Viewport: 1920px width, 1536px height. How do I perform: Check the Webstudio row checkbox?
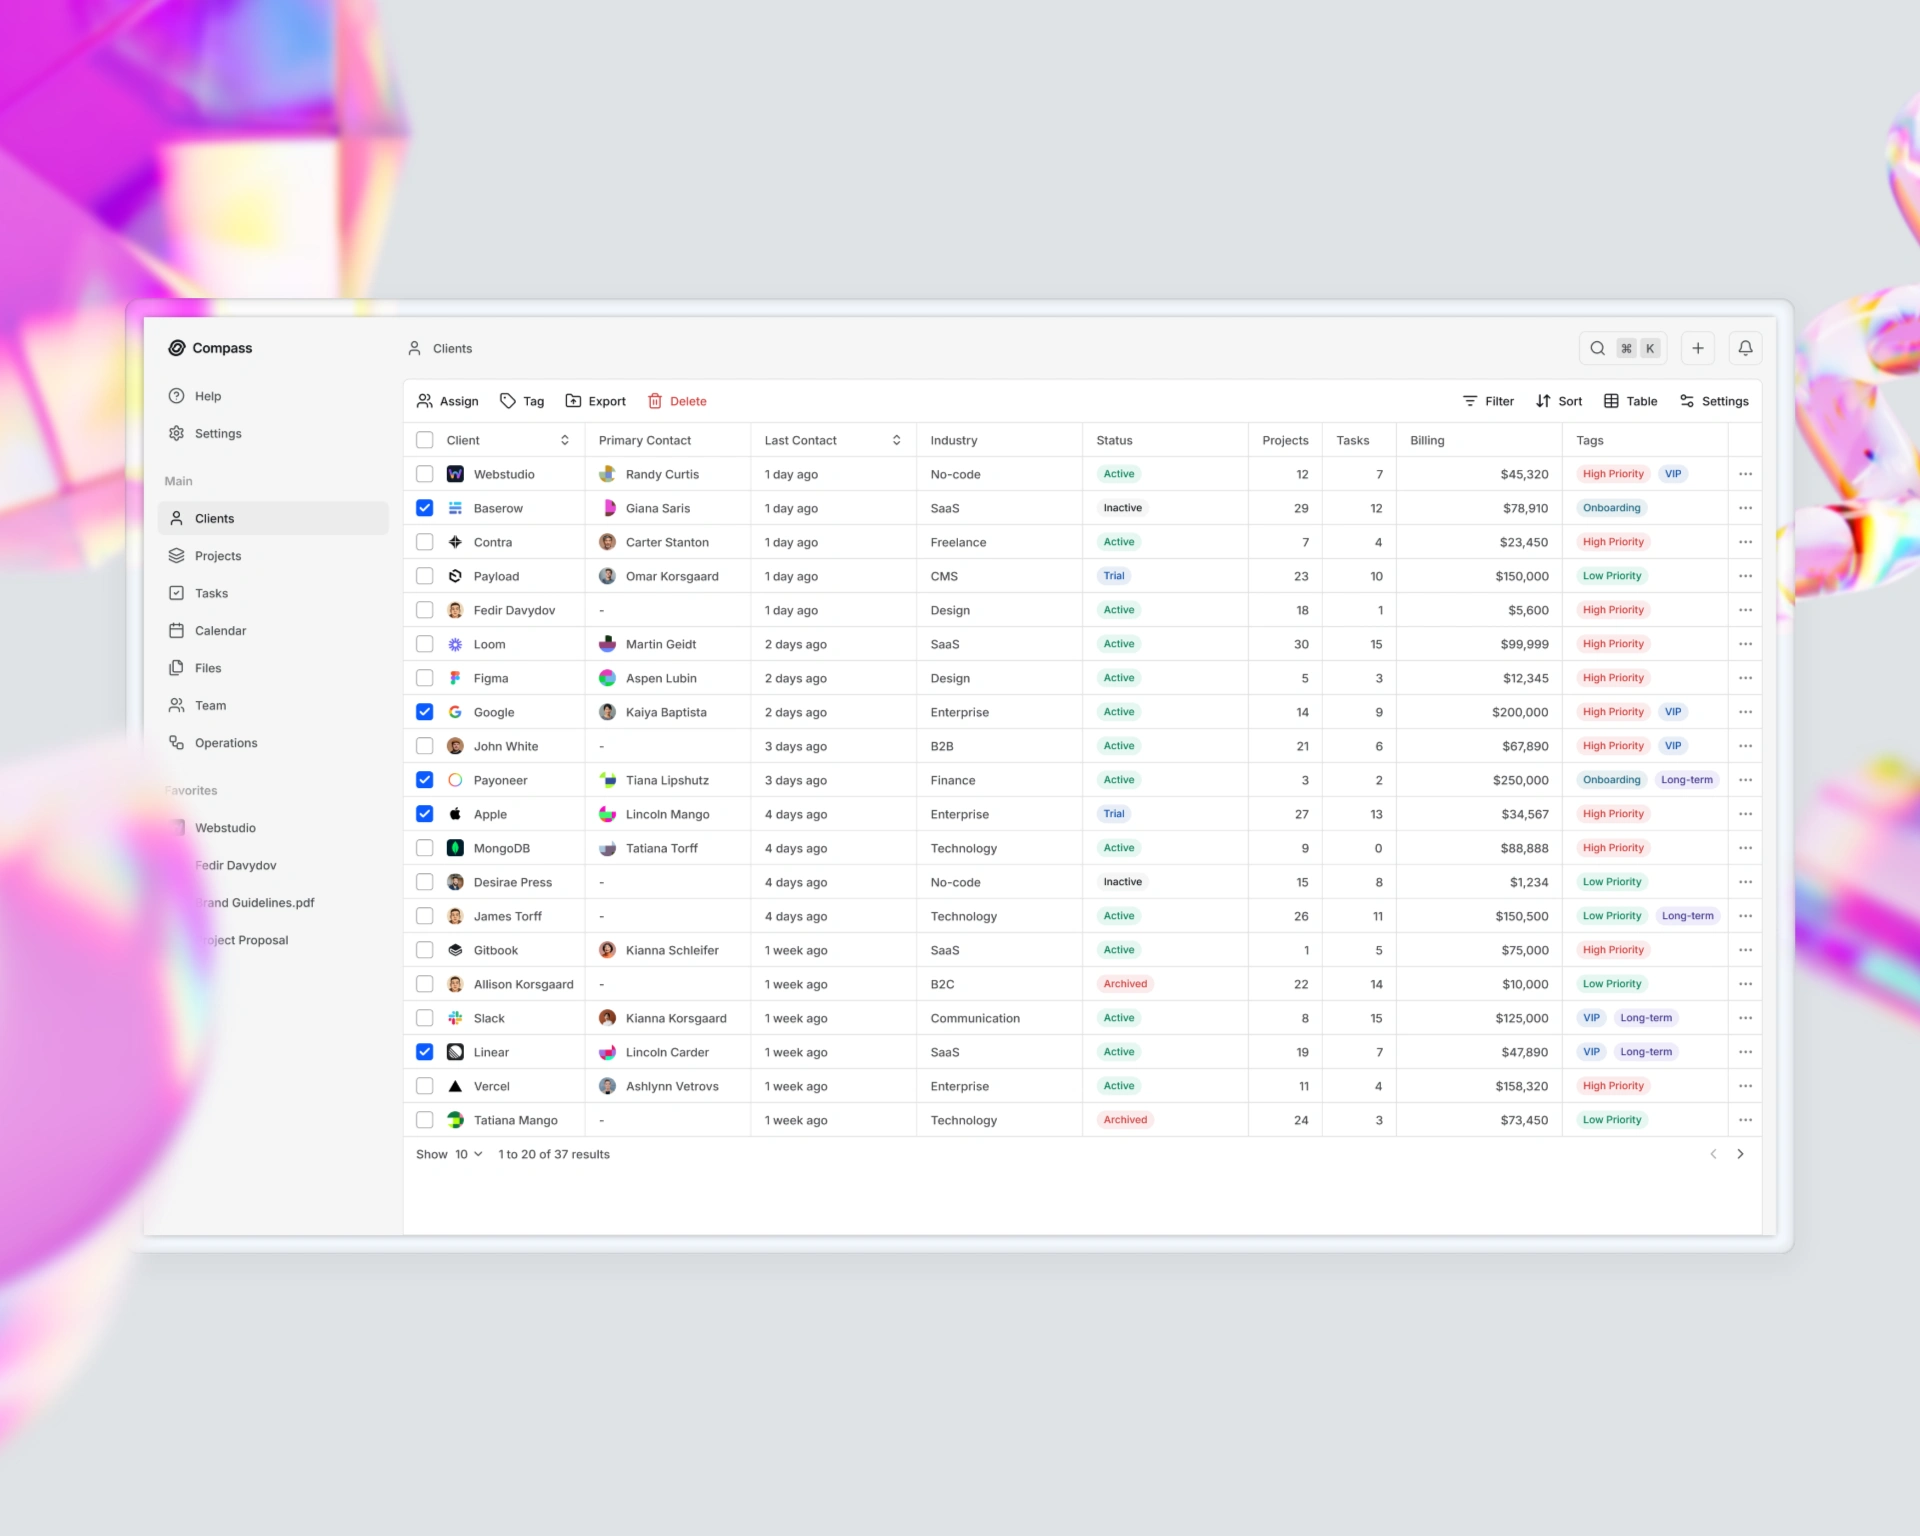click(x=425, y=474)
